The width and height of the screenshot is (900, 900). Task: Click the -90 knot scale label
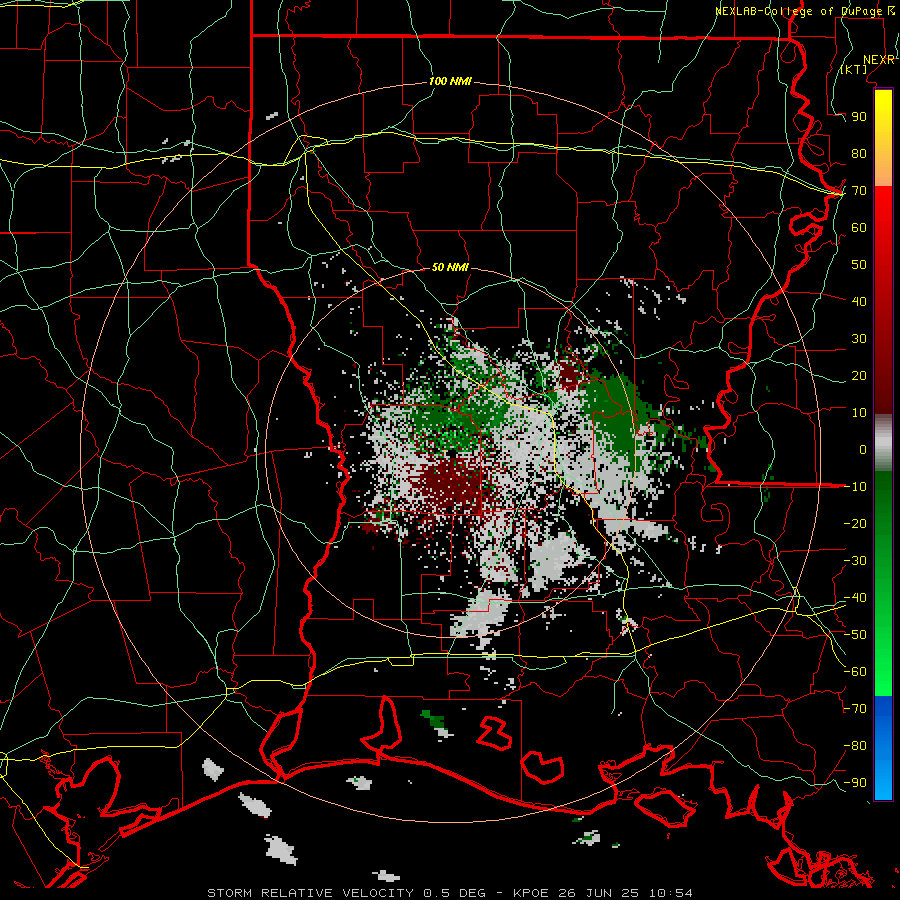coord(855,783)
